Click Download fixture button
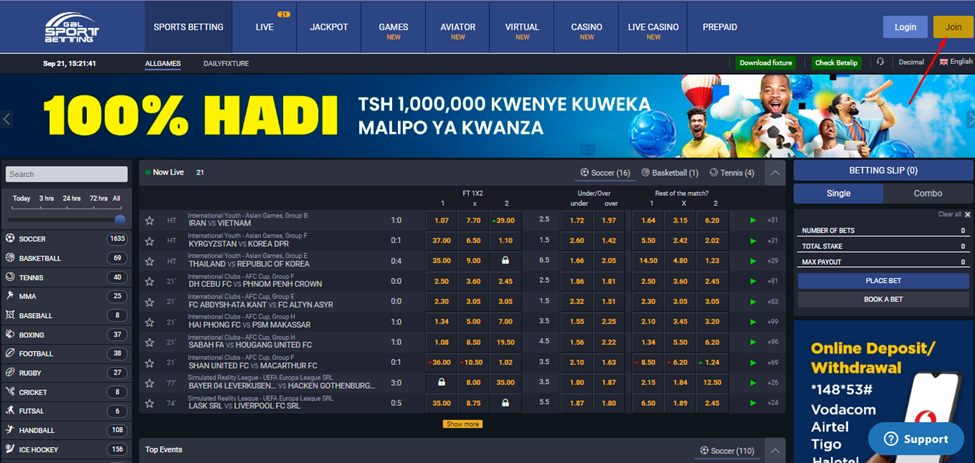This screenshot has height=463, width=975. tap(765, 63)
